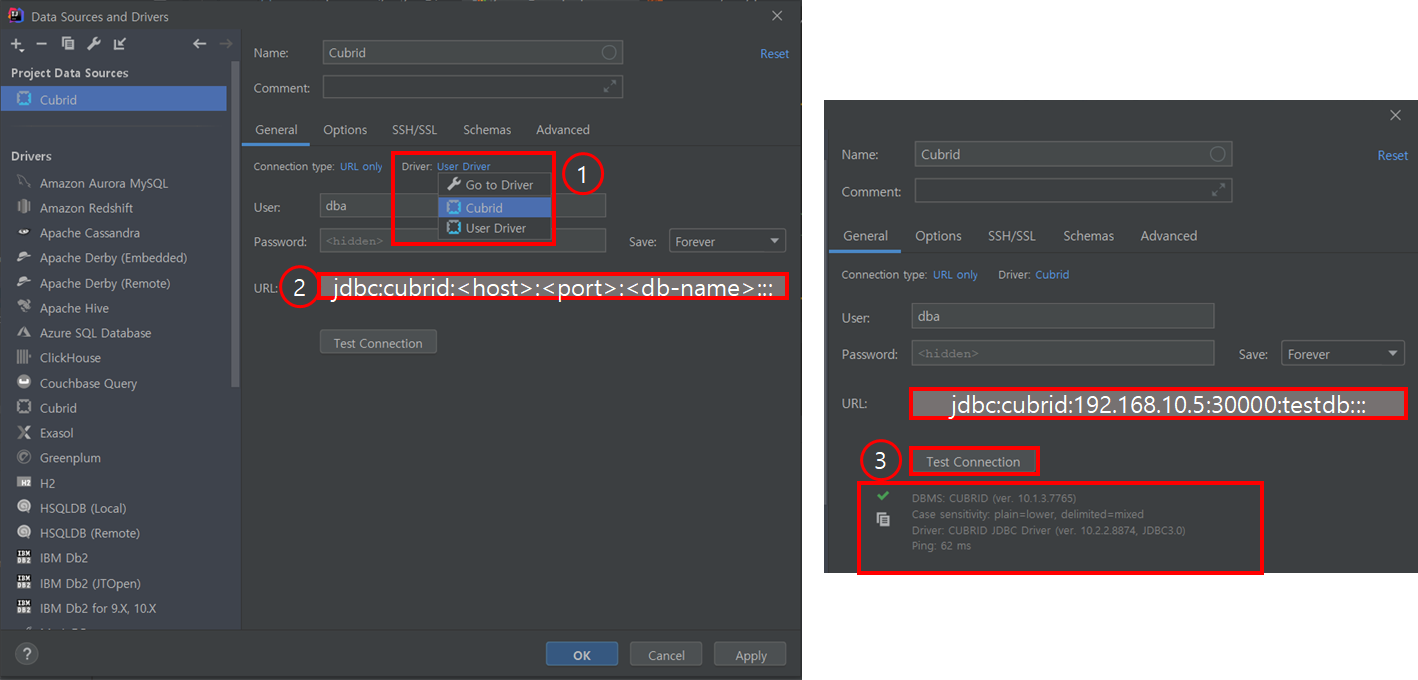This screenshot has height=680, width=1418.
Task: Click the greyed Forward arrow in sidebar toolbar
Action: pyautogui.click(x=225, y=43)
